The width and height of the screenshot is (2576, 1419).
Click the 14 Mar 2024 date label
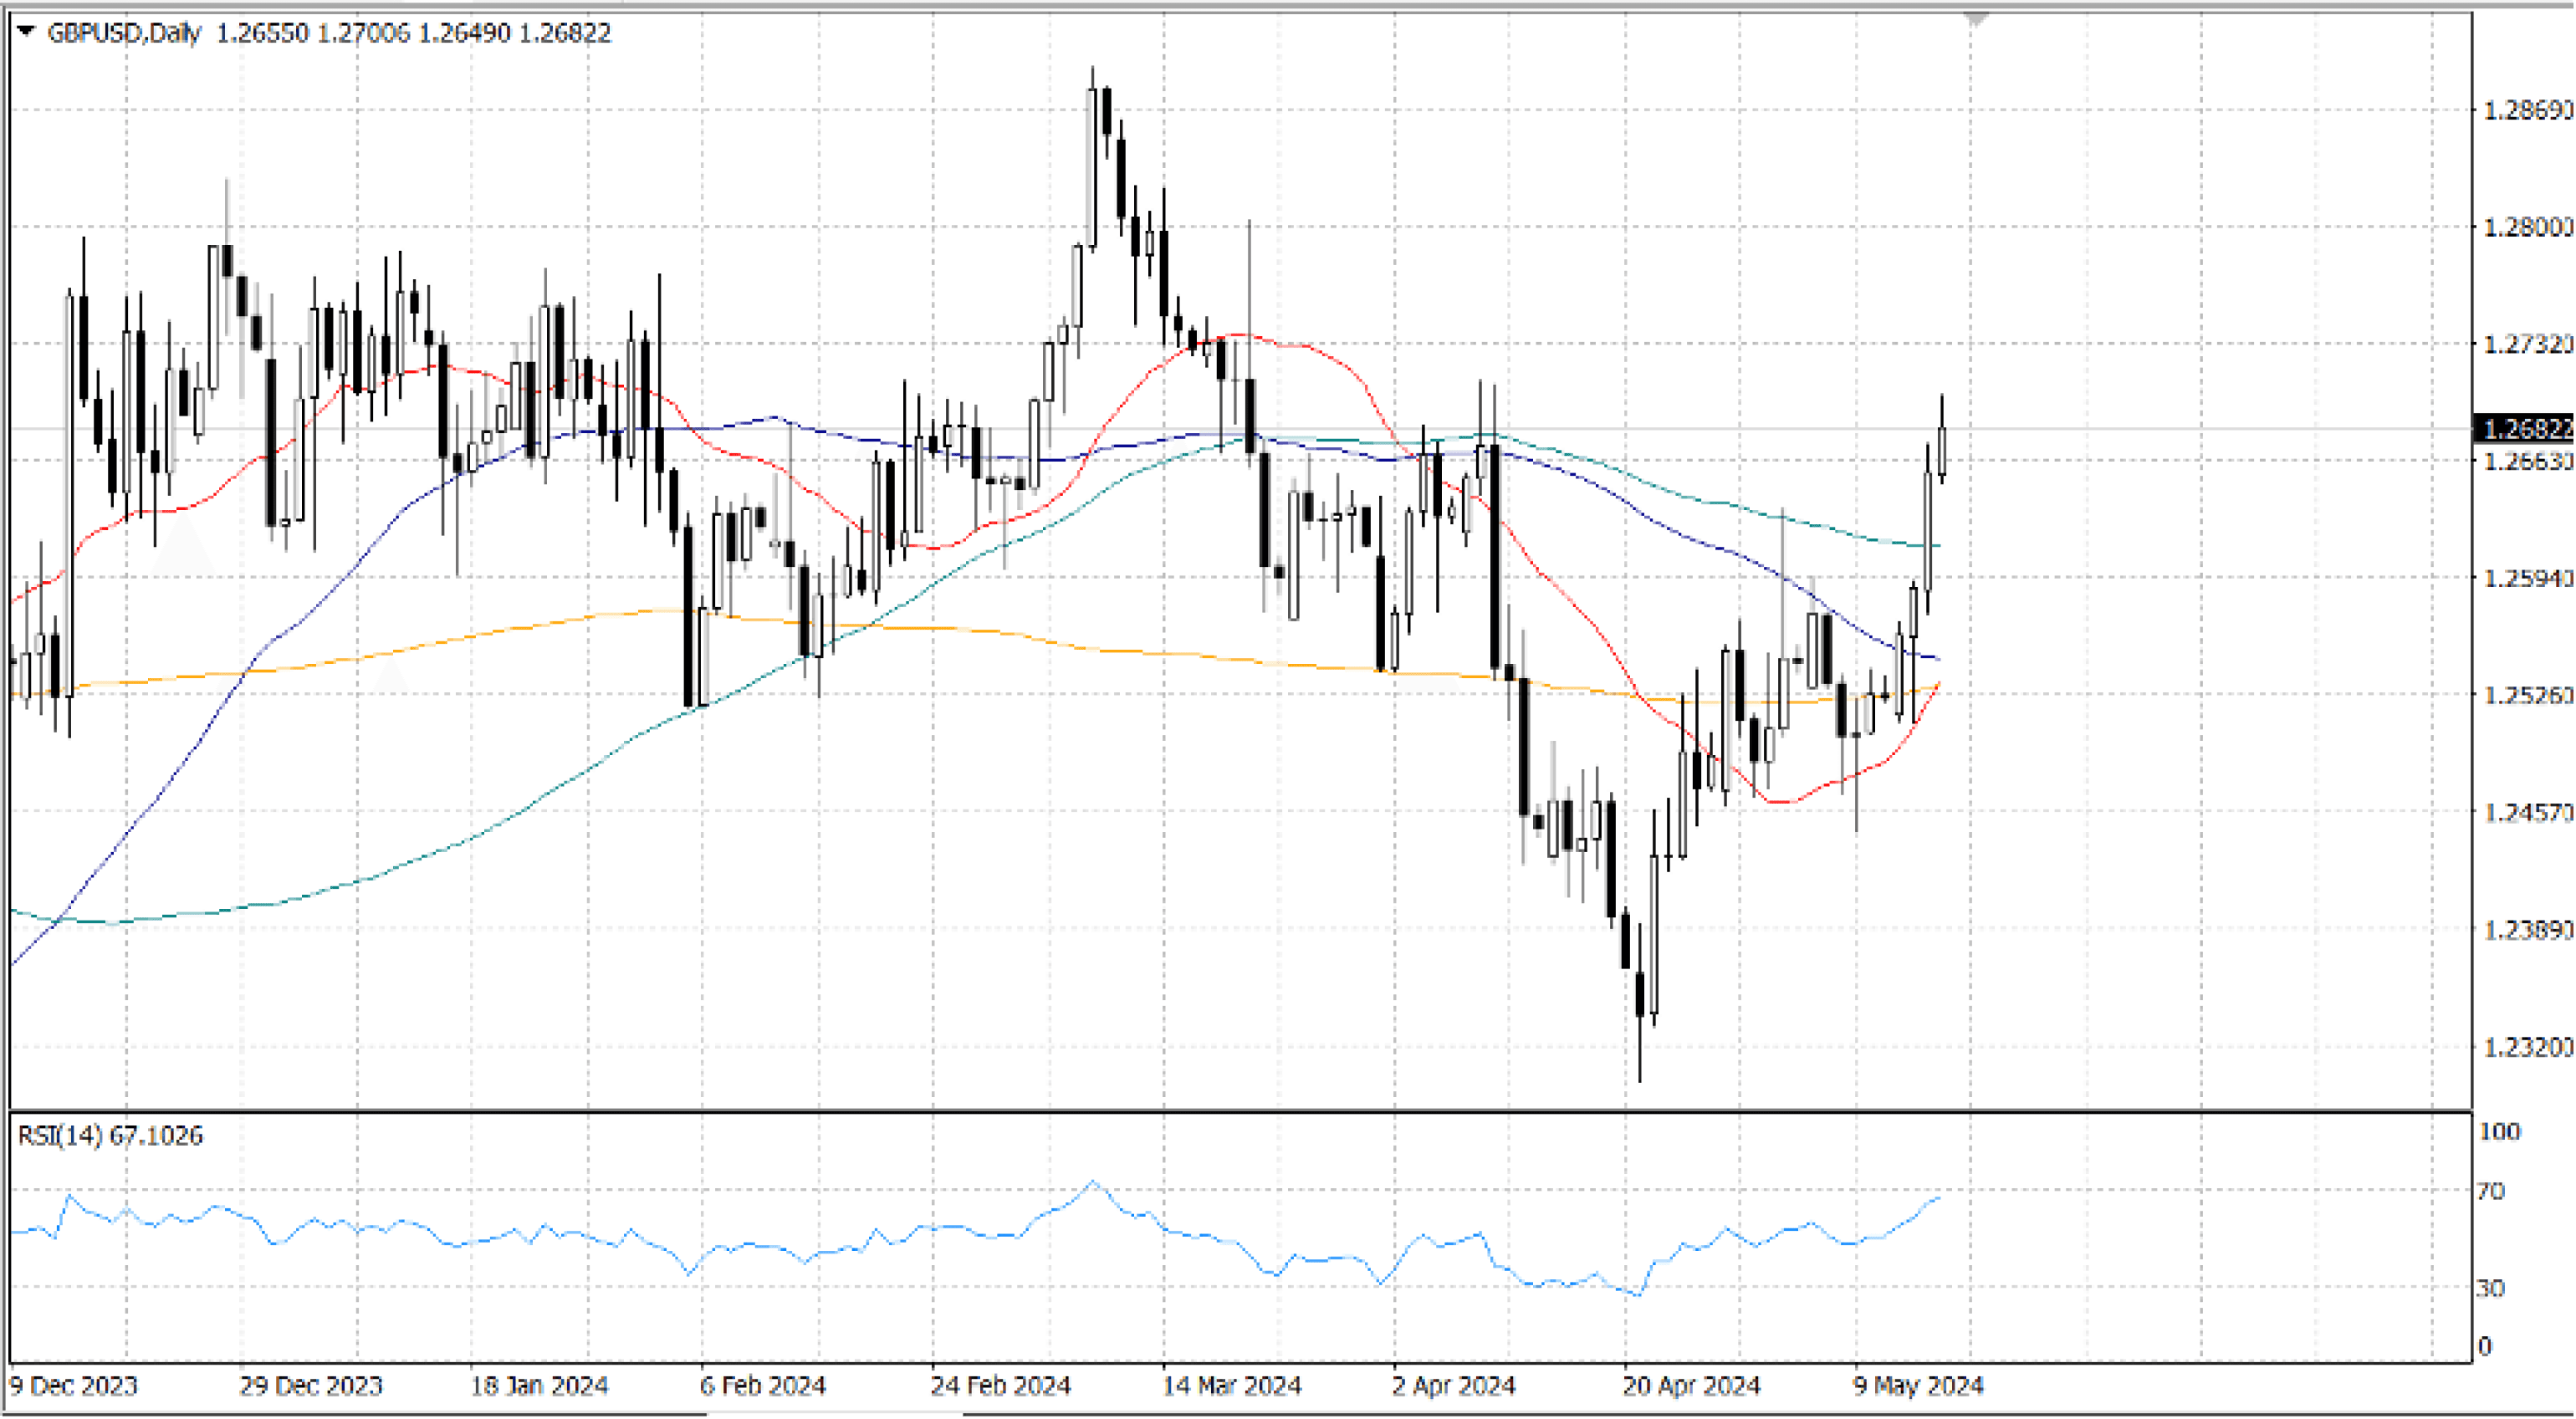1231,1386
